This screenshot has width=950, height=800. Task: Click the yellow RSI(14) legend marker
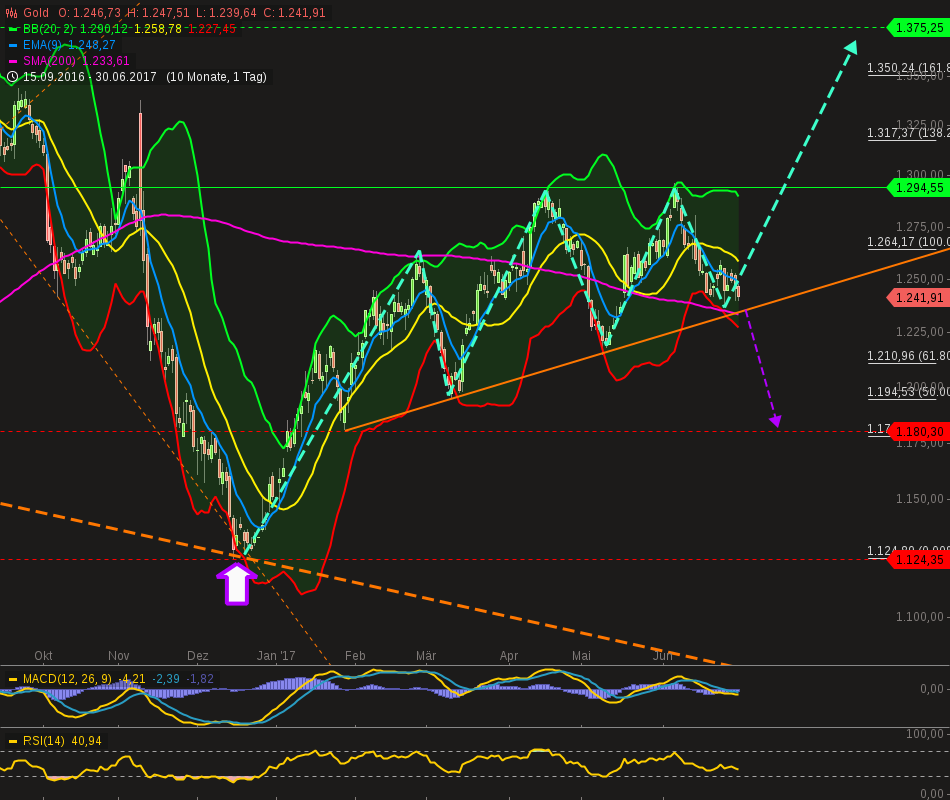[13, 741]
